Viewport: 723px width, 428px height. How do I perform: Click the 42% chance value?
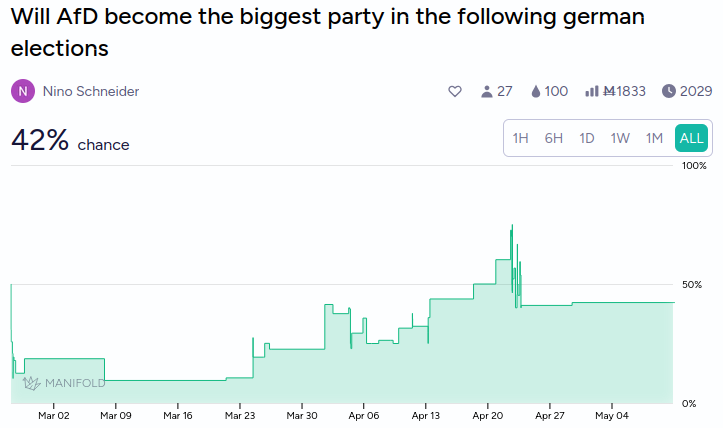[x=40, y=140]
